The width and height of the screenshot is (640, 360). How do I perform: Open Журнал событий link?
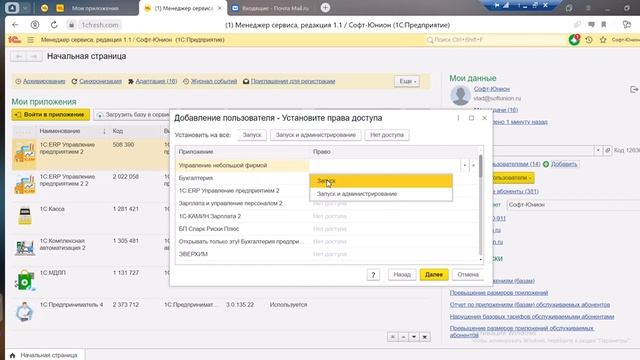click(214, 81)
